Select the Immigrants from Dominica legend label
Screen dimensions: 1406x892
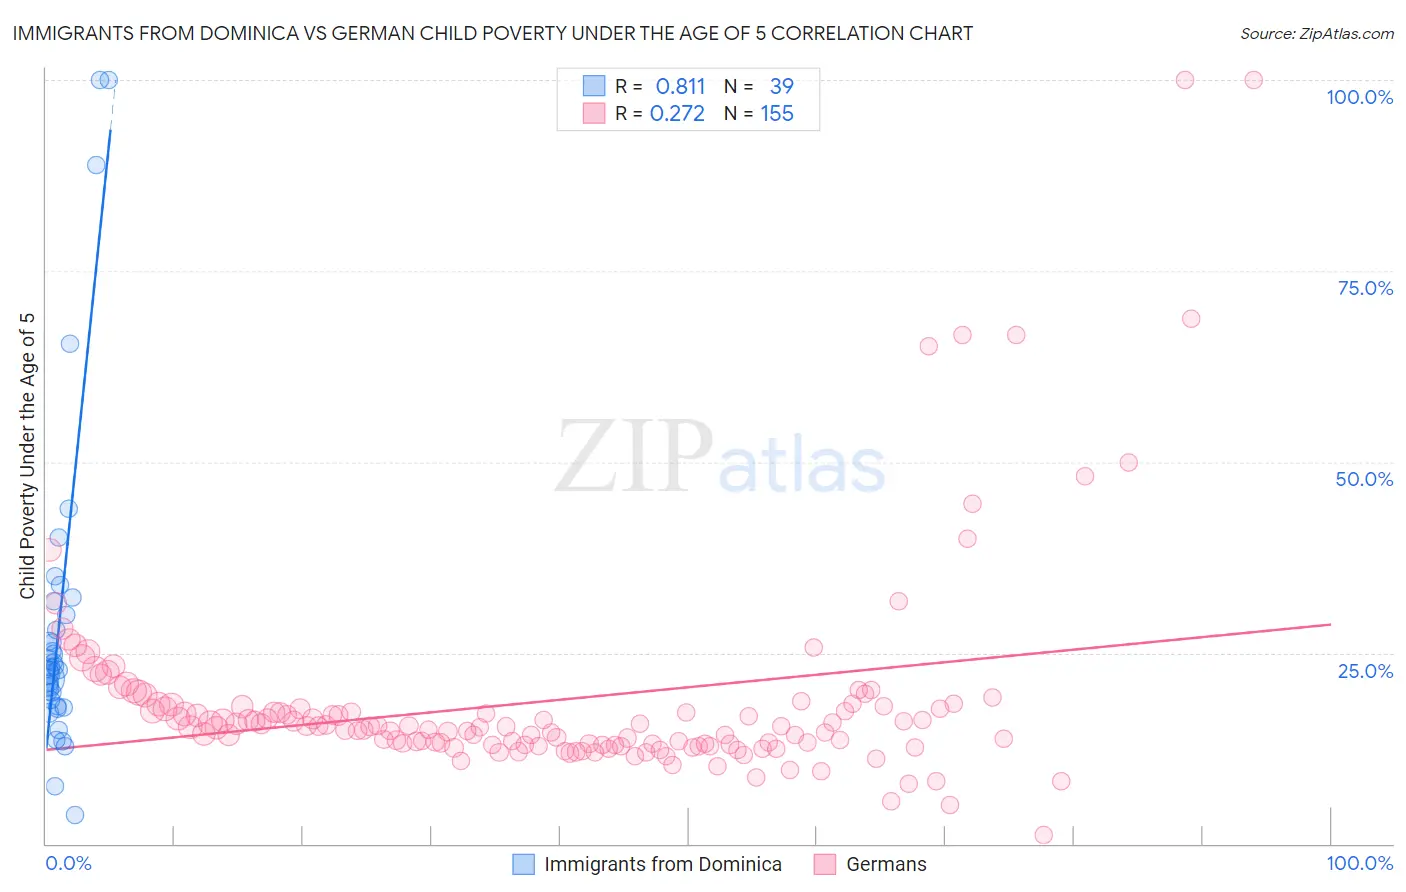(663, 864)
